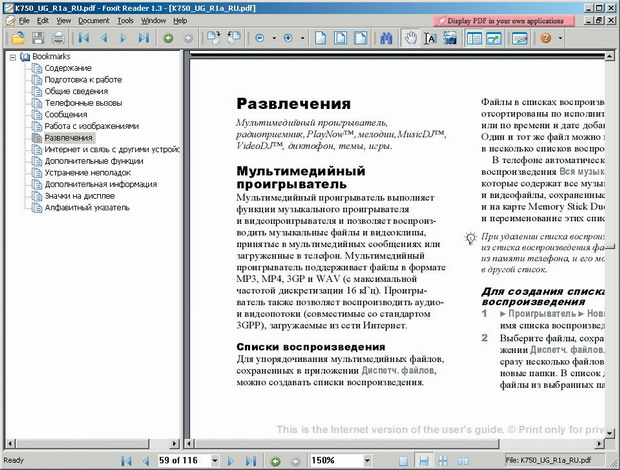Click the Open file folder icon

pyautogui.click(x=18, y=38)
